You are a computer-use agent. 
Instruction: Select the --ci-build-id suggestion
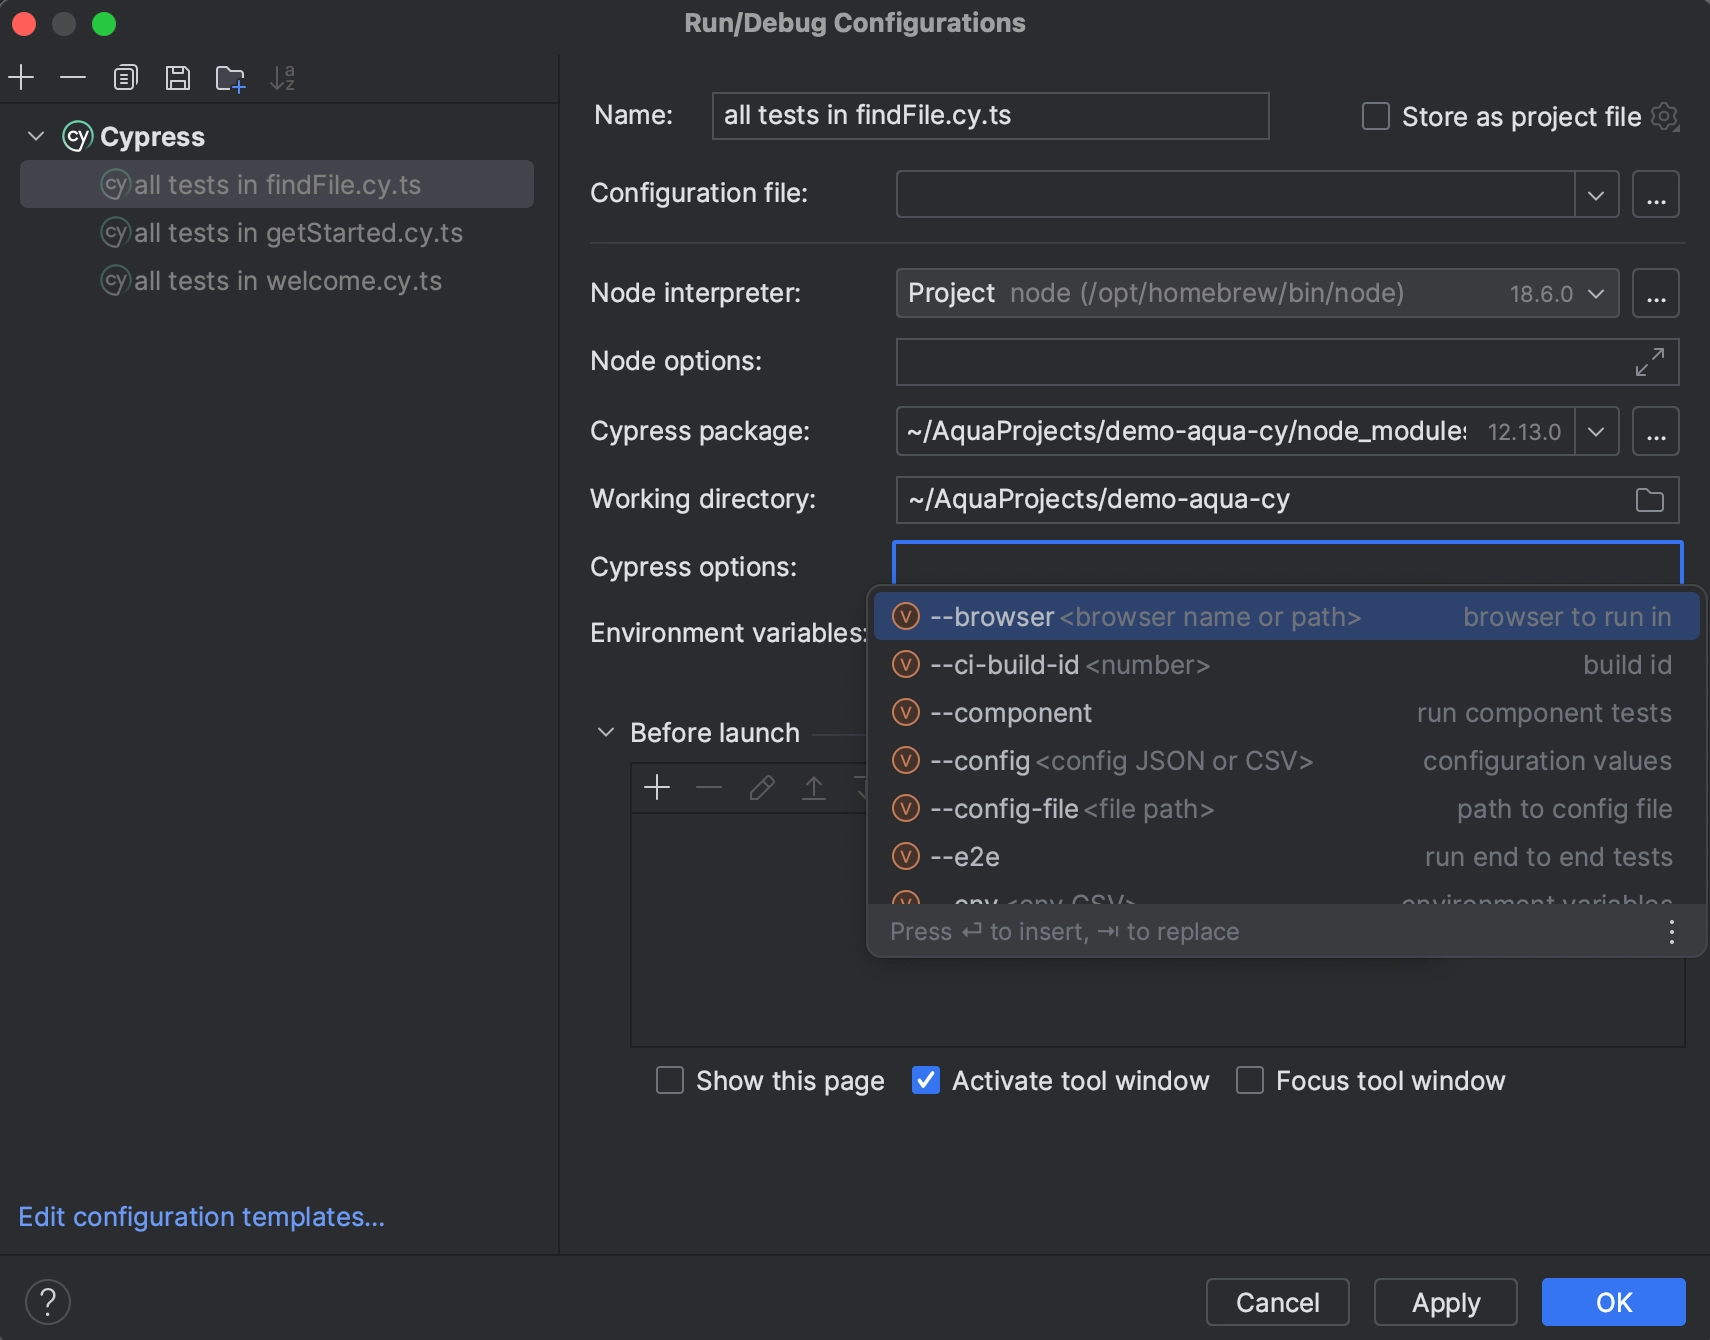(x=1287, y=665)
